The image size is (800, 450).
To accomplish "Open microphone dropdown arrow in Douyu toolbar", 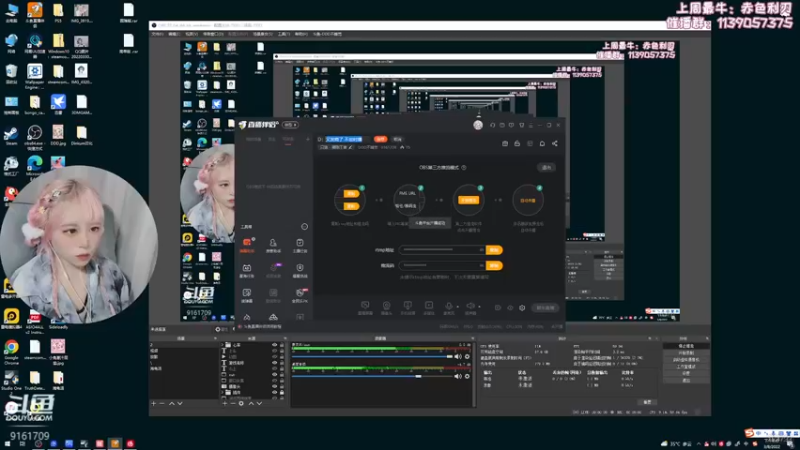I will pyautogui.click(x=457, y=307).
